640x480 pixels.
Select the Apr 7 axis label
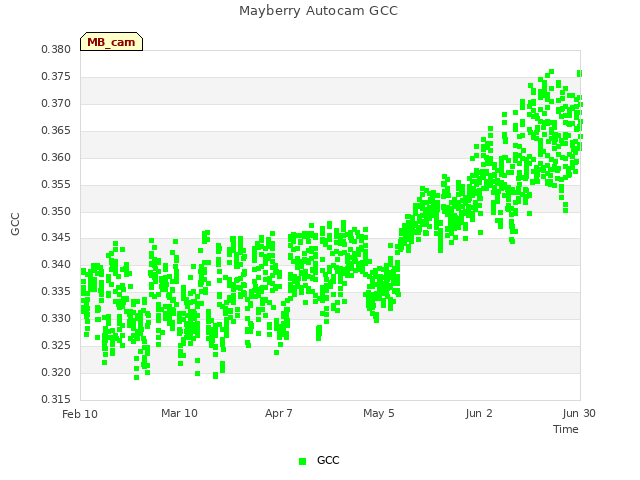[279, 413]
